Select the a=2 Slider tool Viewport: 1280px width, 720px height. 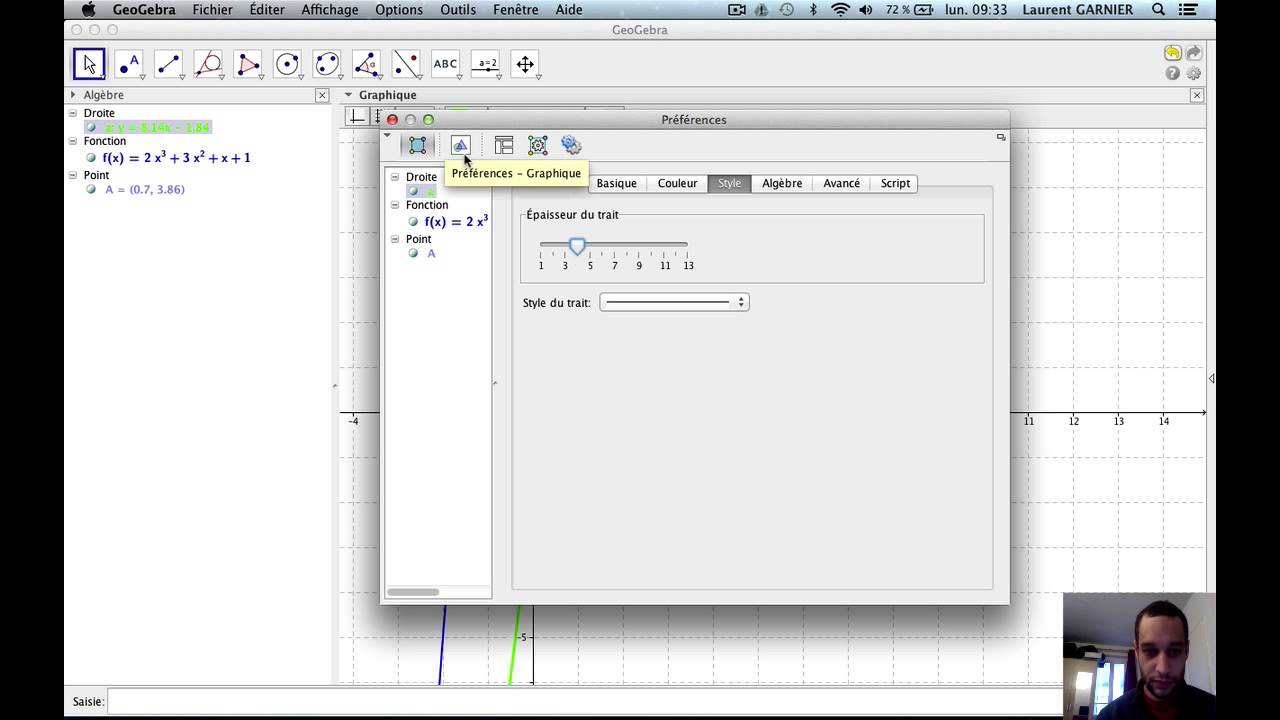[486, 64]
